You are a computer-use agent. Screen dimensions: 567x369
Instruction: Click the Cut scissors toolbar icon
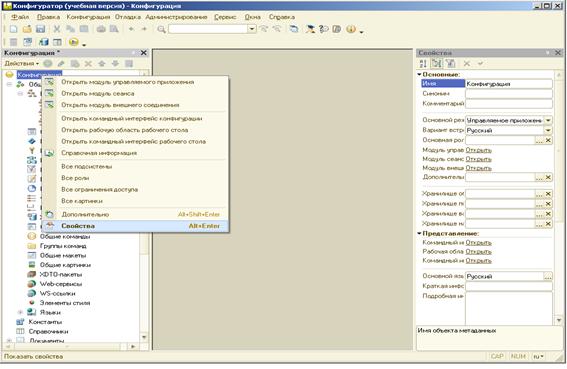pos(57,29)
